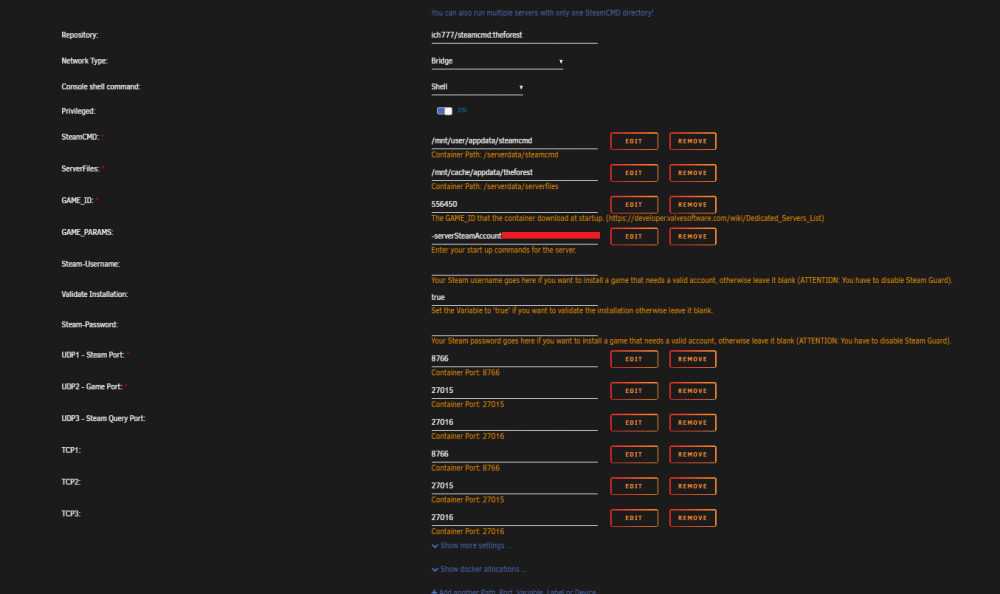Open the Network Type dropdown
Viewport: 1000px width, 594px height.
tap(497, 61)
